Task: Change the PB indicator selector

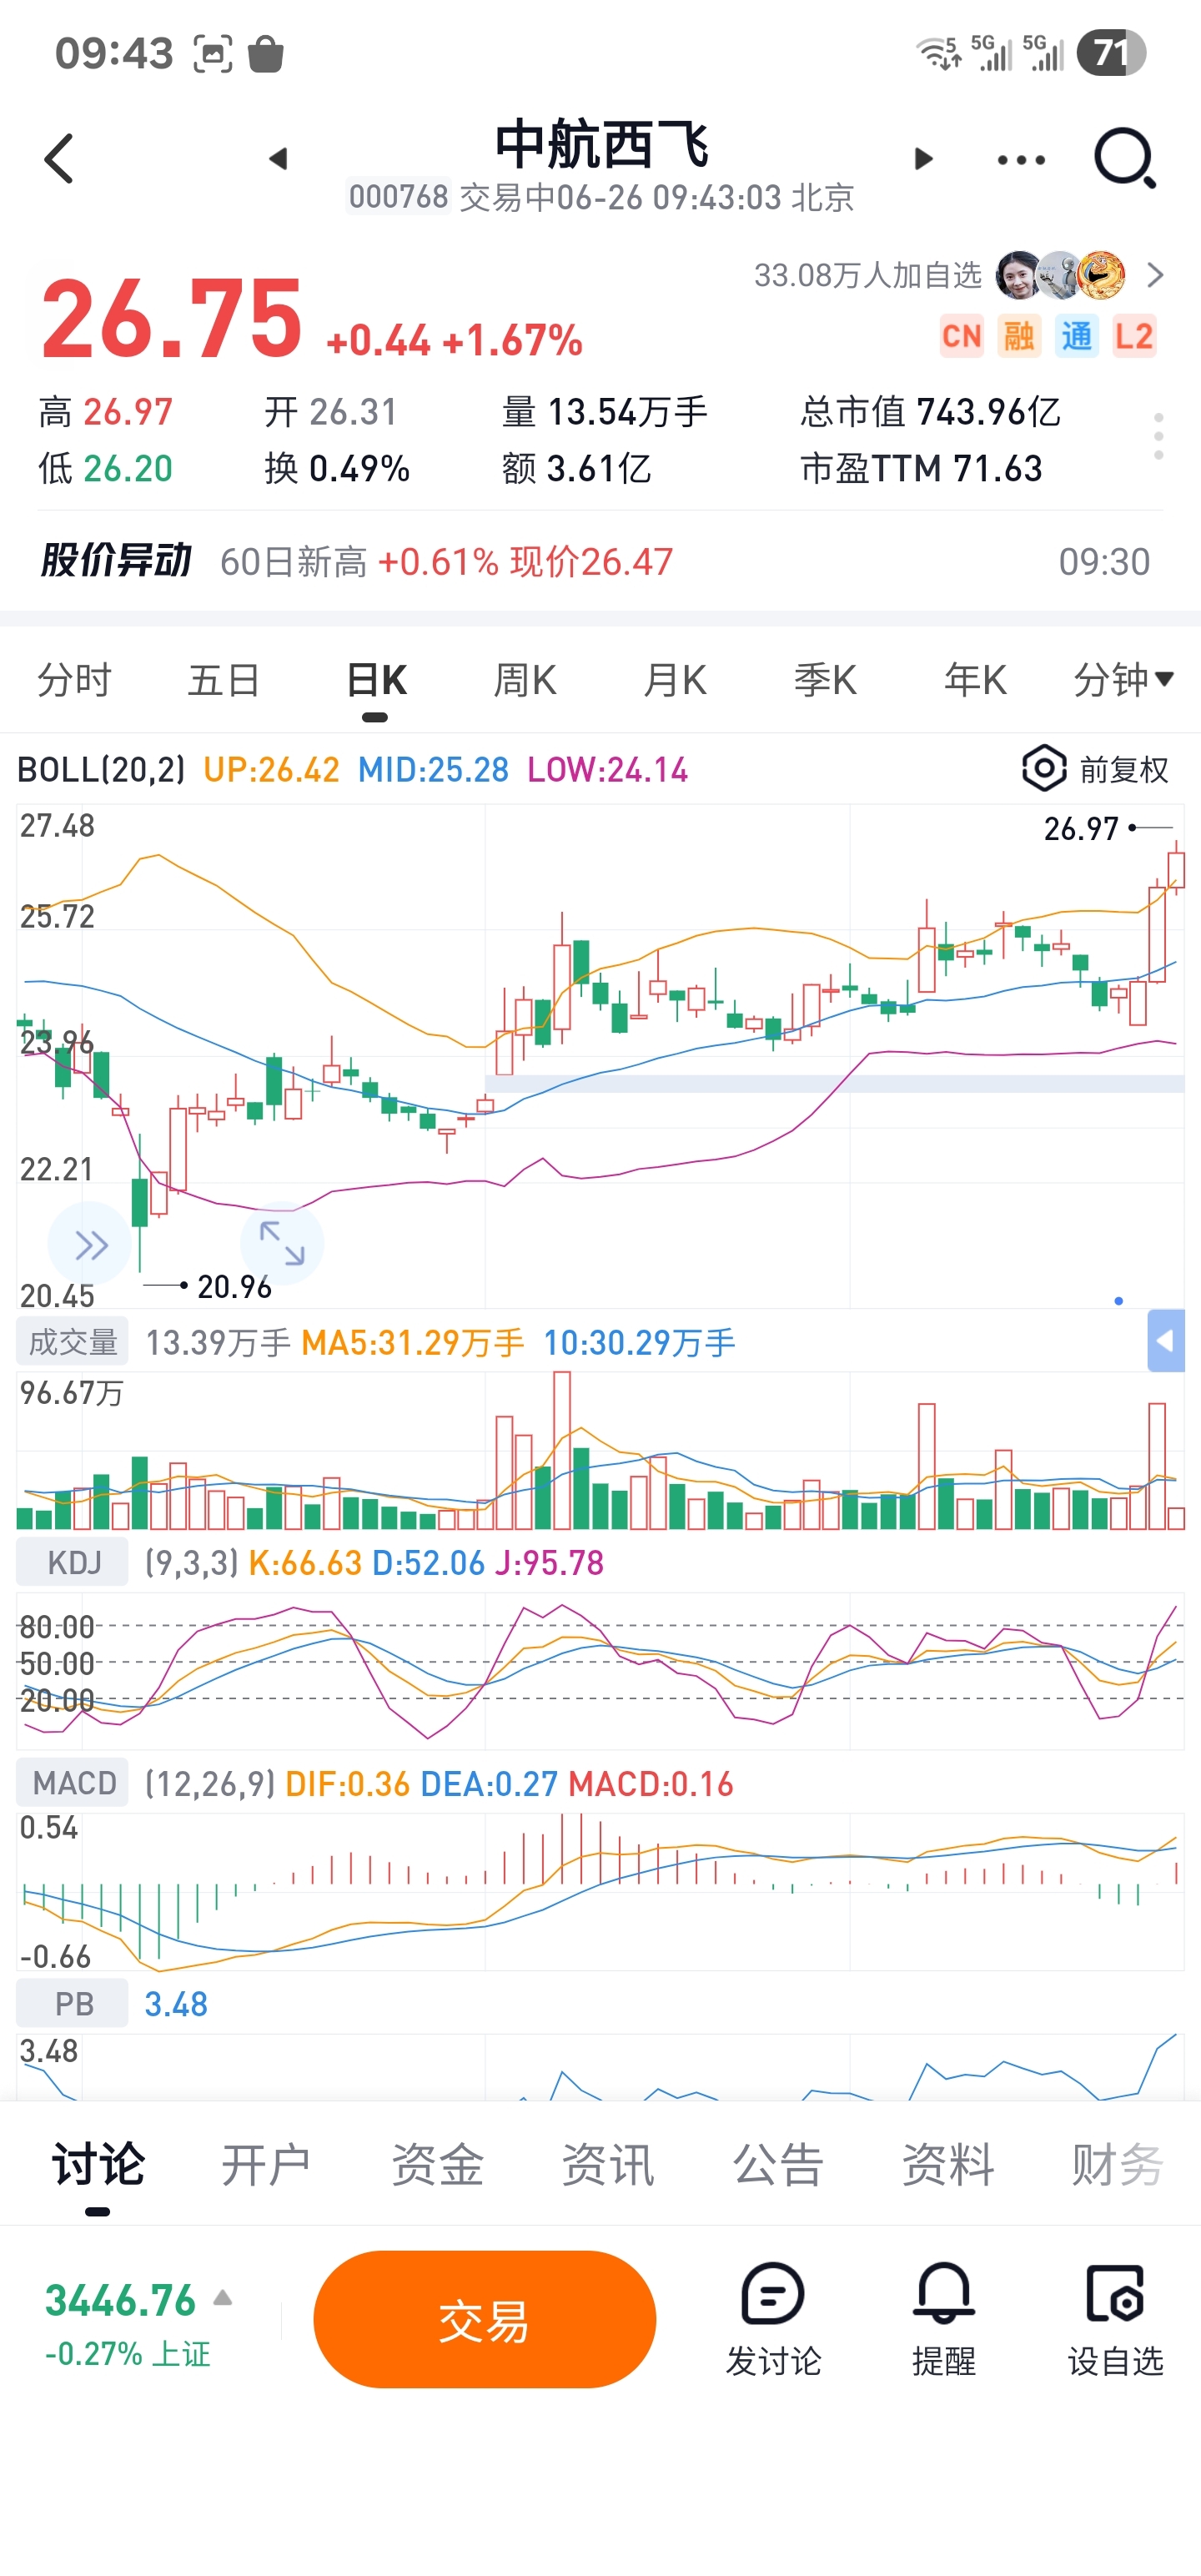Action: tap(72, 2004)
